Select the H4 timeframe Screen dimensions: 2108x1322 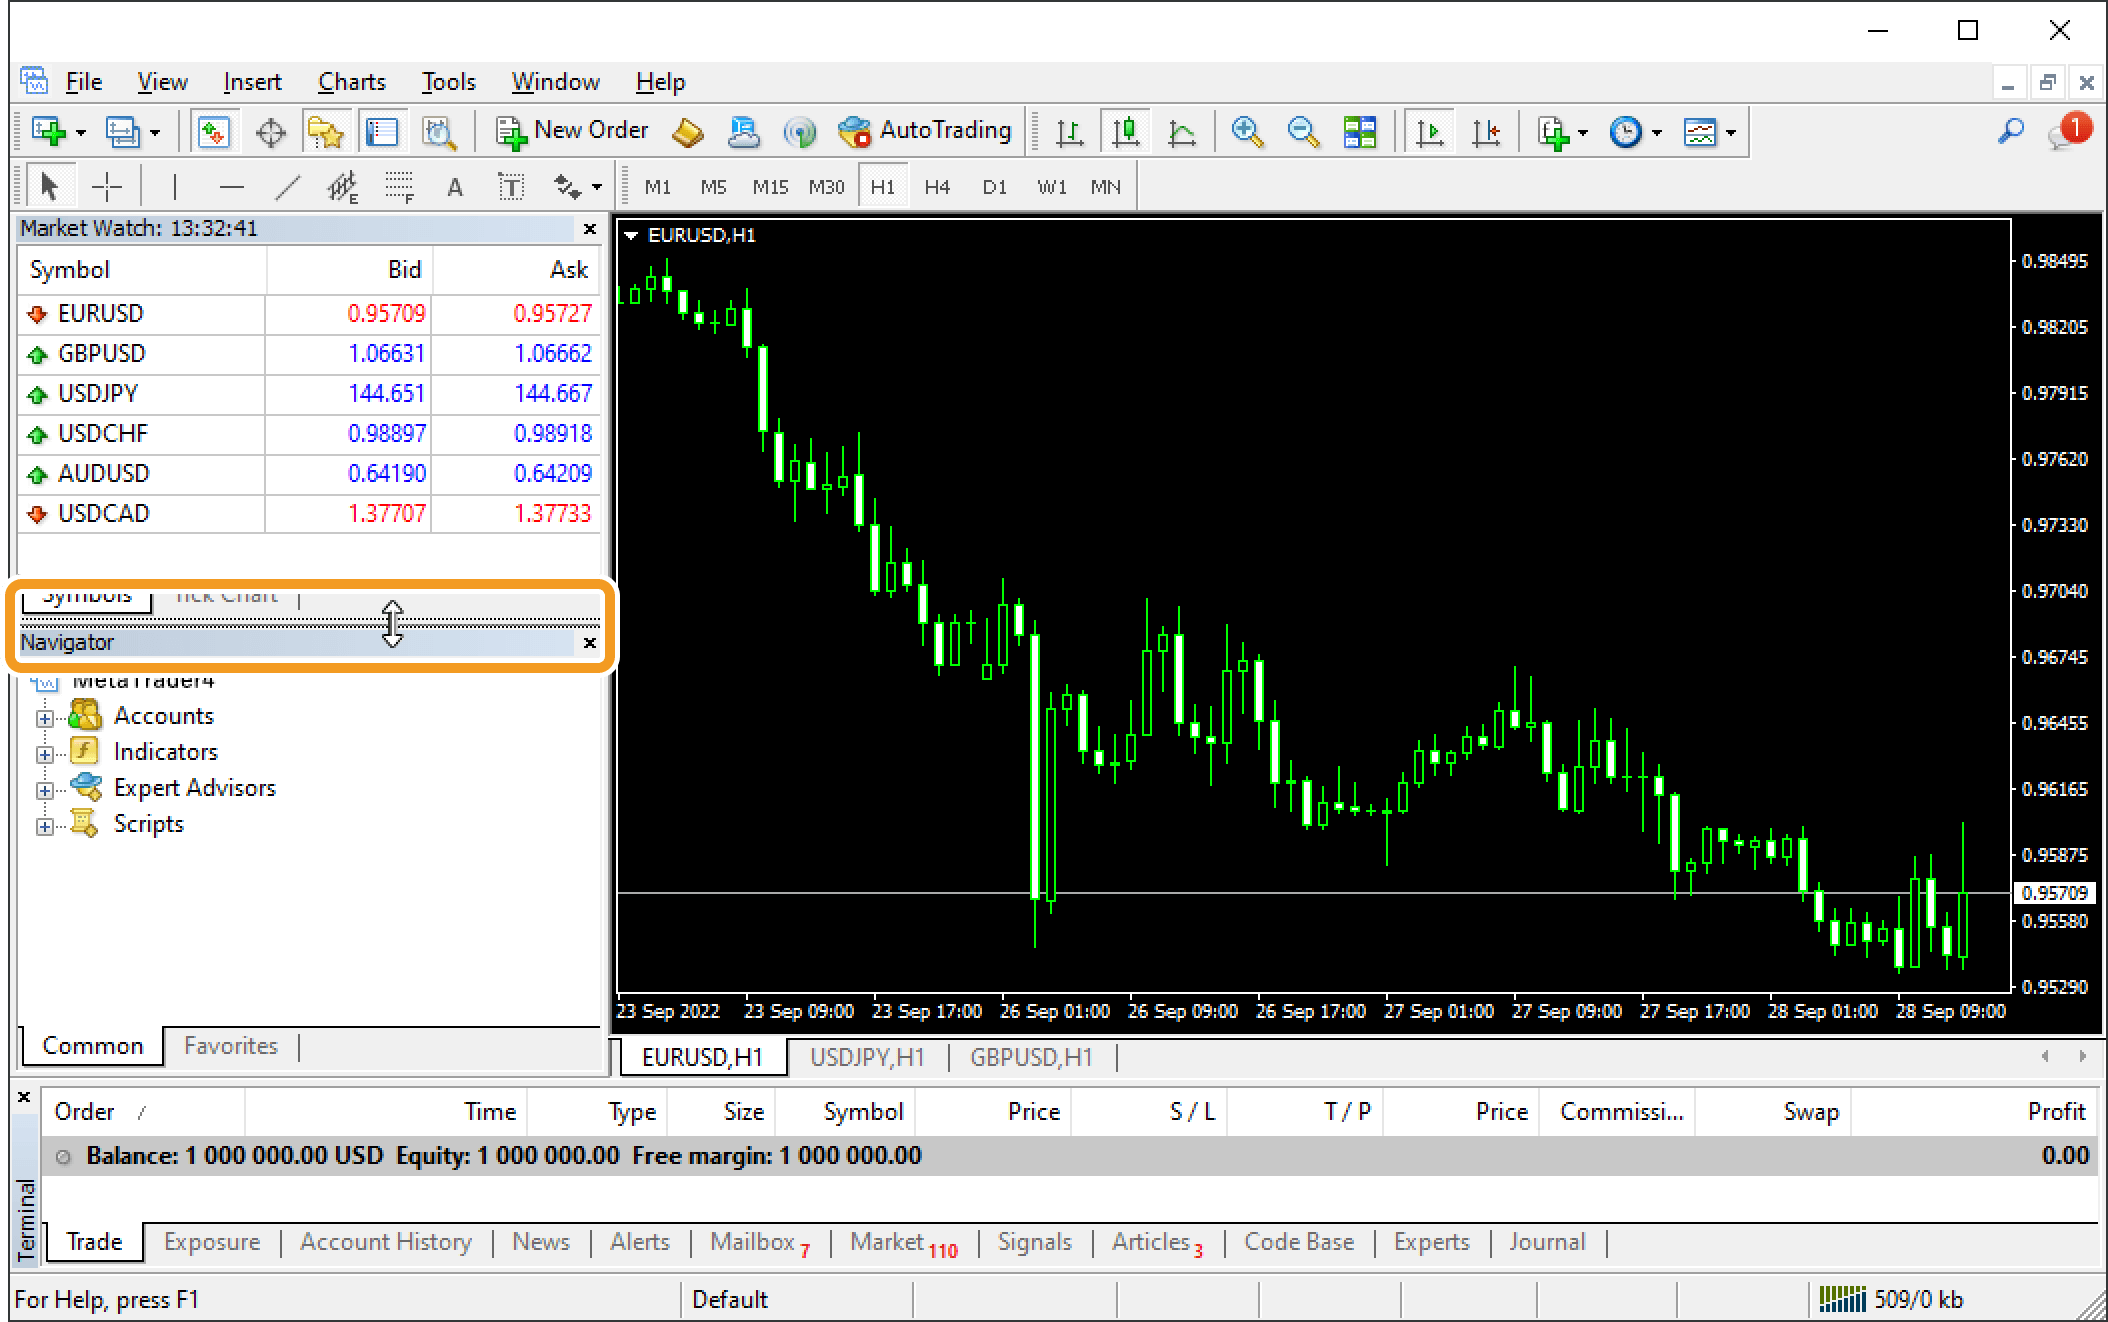click(x=937, y=187)
